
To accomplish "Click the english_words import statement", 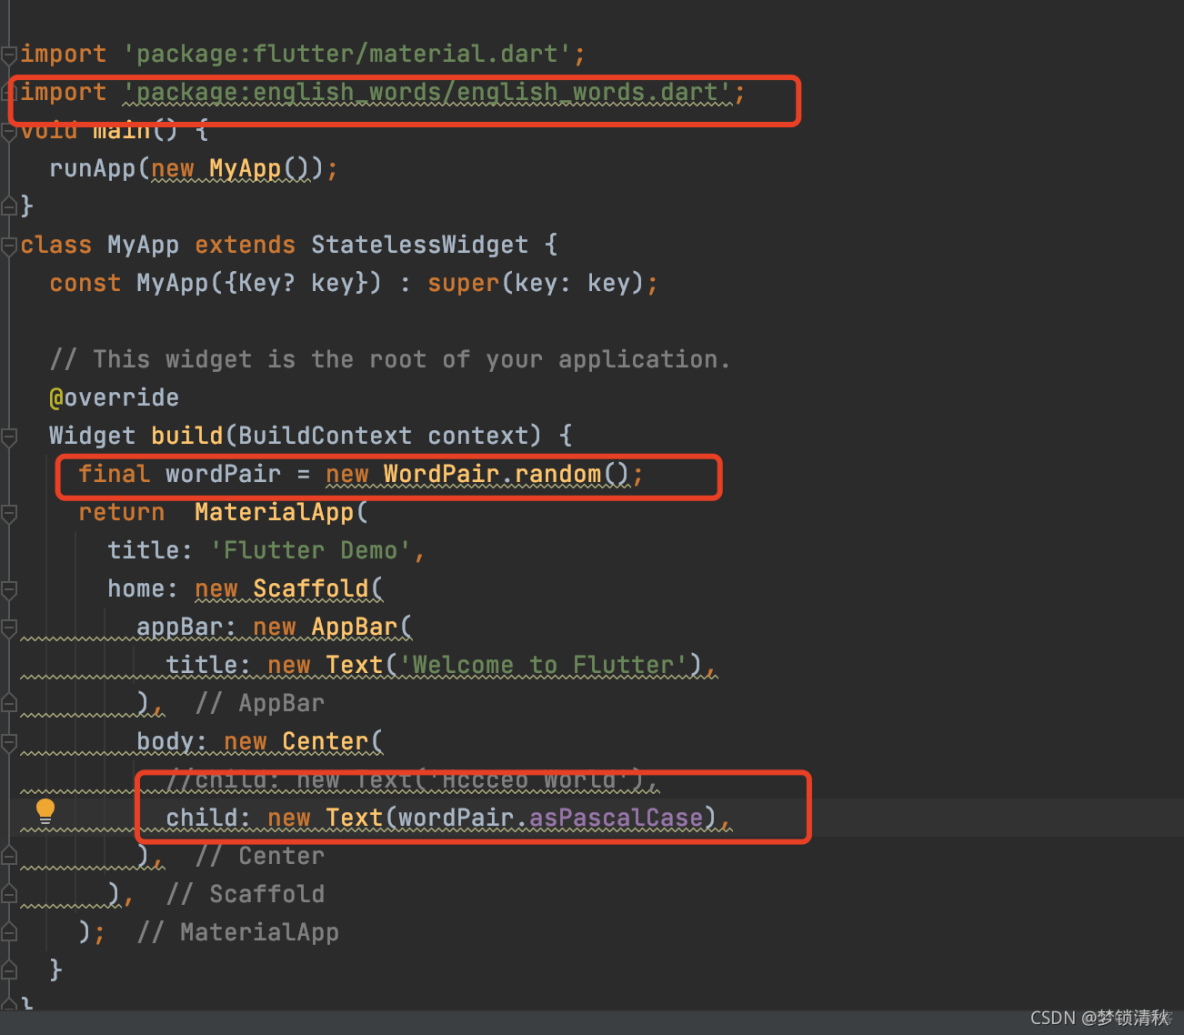I will point(400,91).
